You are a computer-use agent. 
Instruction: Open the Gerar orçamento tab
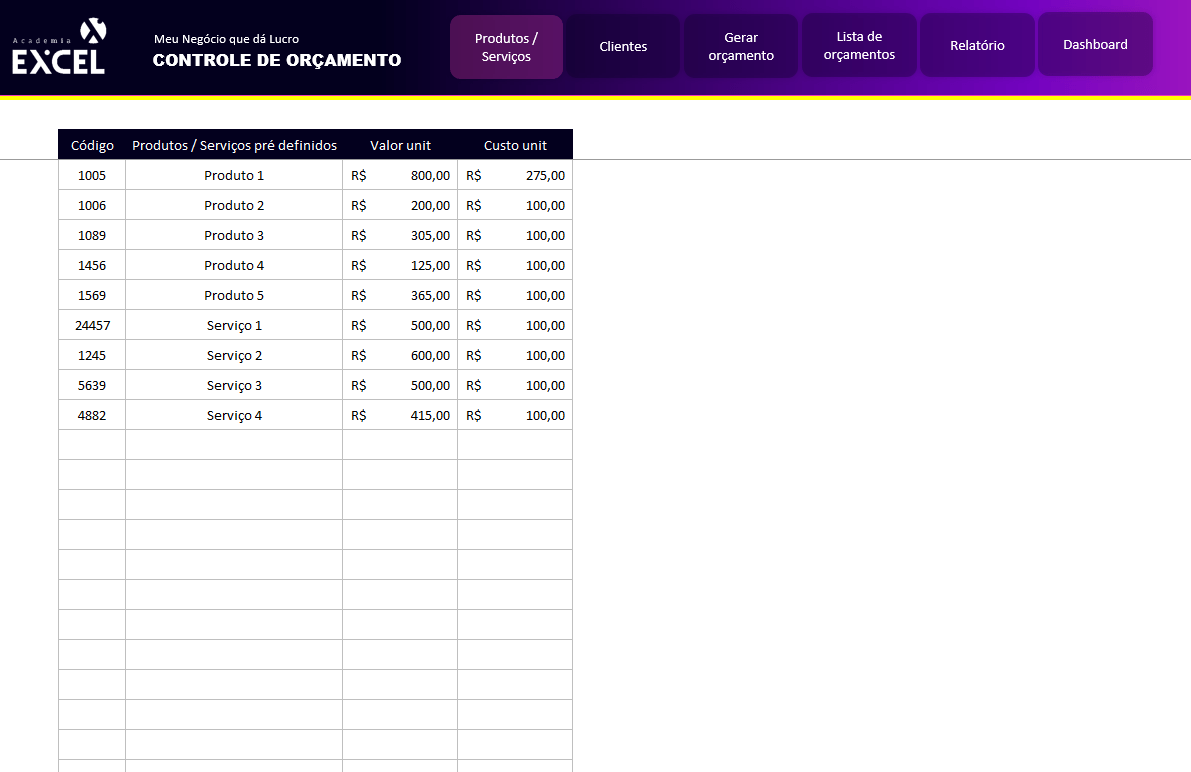(x=741, y=46)
